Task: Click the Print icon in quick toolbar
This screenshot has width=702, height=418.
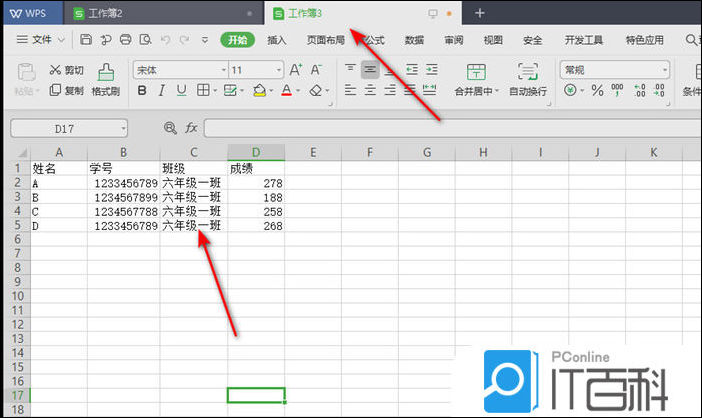Action: pos(126,39)
